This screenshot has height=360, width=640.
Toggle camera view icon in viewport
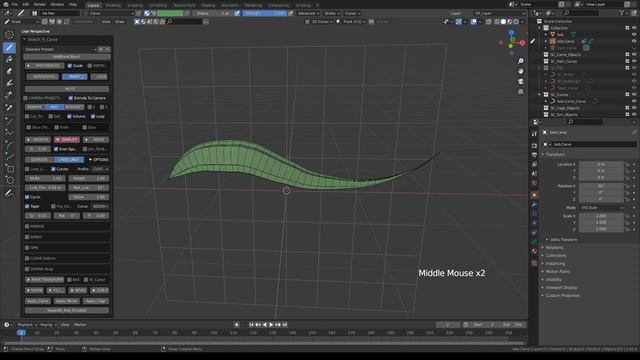point(521,81)
